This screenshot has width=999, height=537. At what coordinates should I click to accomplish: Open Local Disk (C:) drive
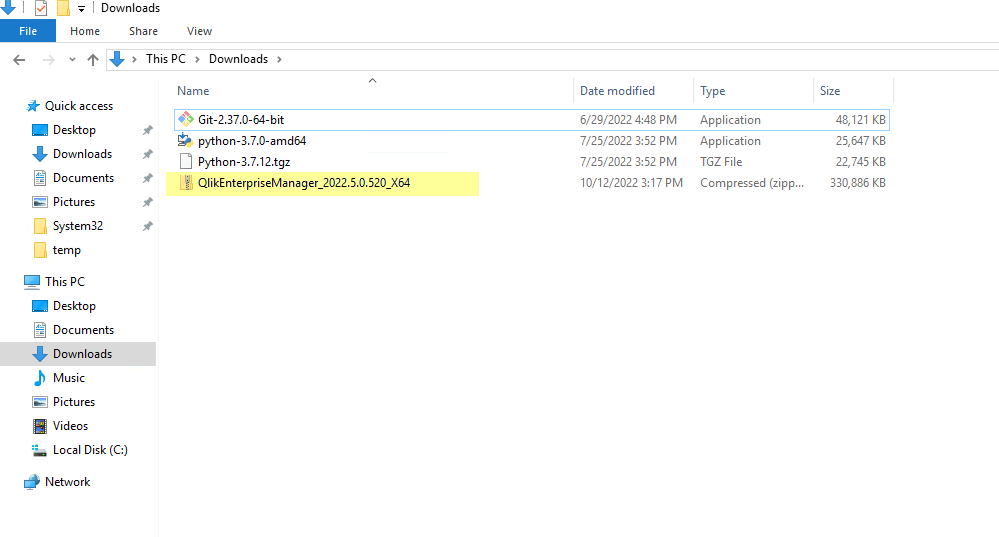90,450
